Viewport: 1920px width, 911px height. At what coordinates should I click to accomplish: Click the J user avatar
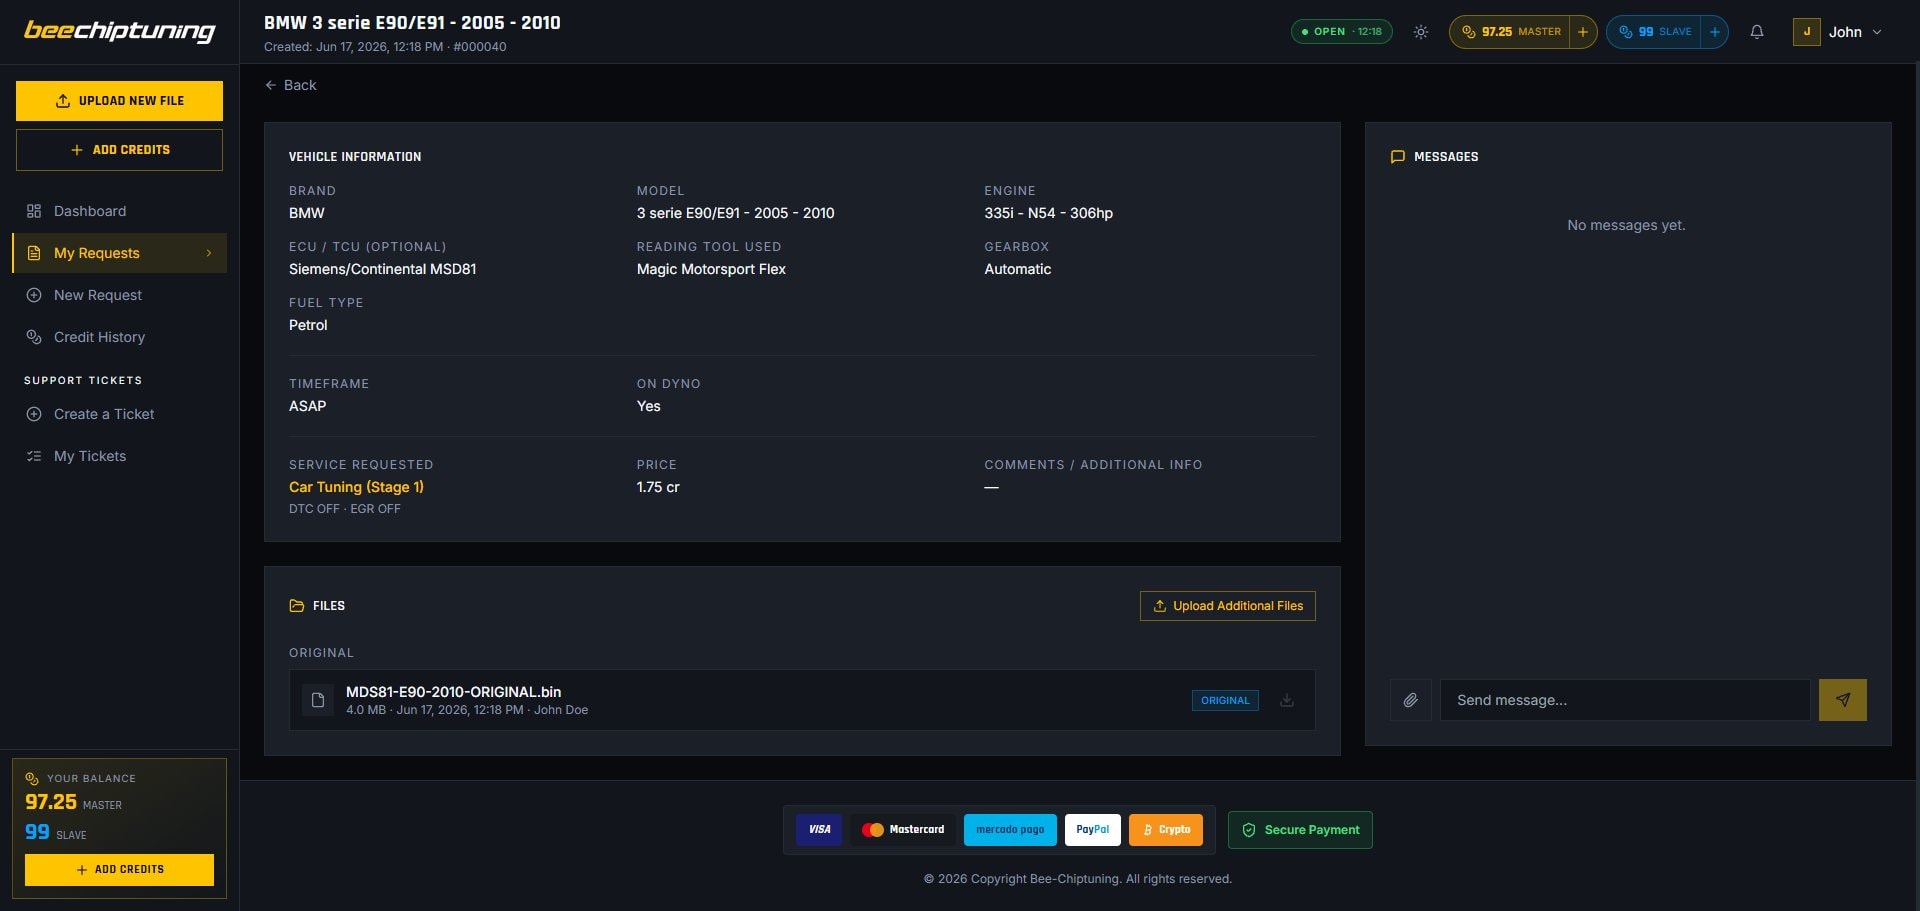tap(1806, 32)
